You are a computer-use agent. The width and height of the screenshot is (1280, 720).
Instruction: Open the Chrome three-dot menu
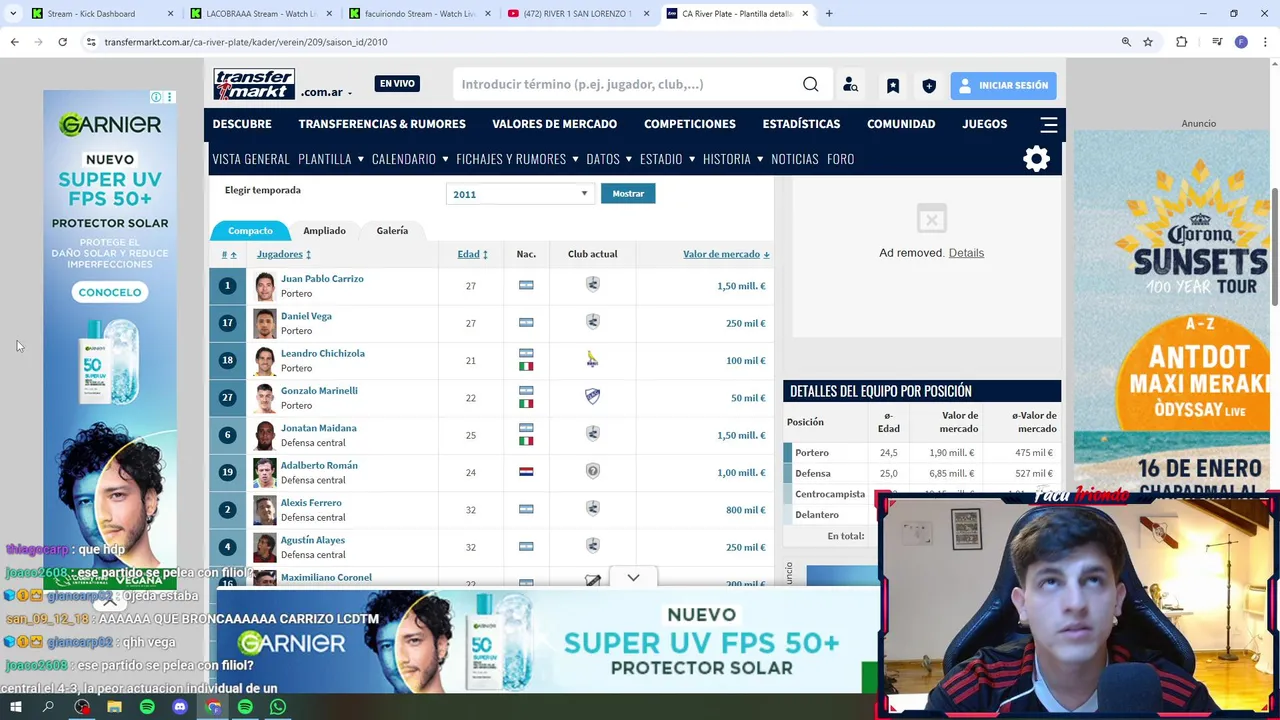click(1266, 42)
